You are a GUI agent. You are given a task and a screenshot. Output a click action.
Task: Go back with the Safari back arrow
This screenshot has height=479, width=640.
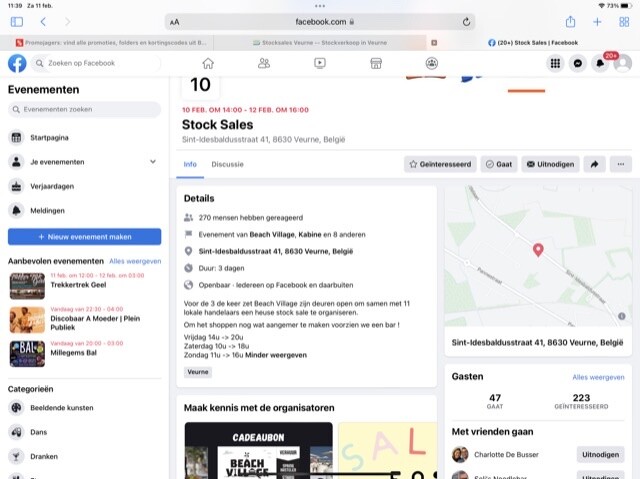click(43, 22)
